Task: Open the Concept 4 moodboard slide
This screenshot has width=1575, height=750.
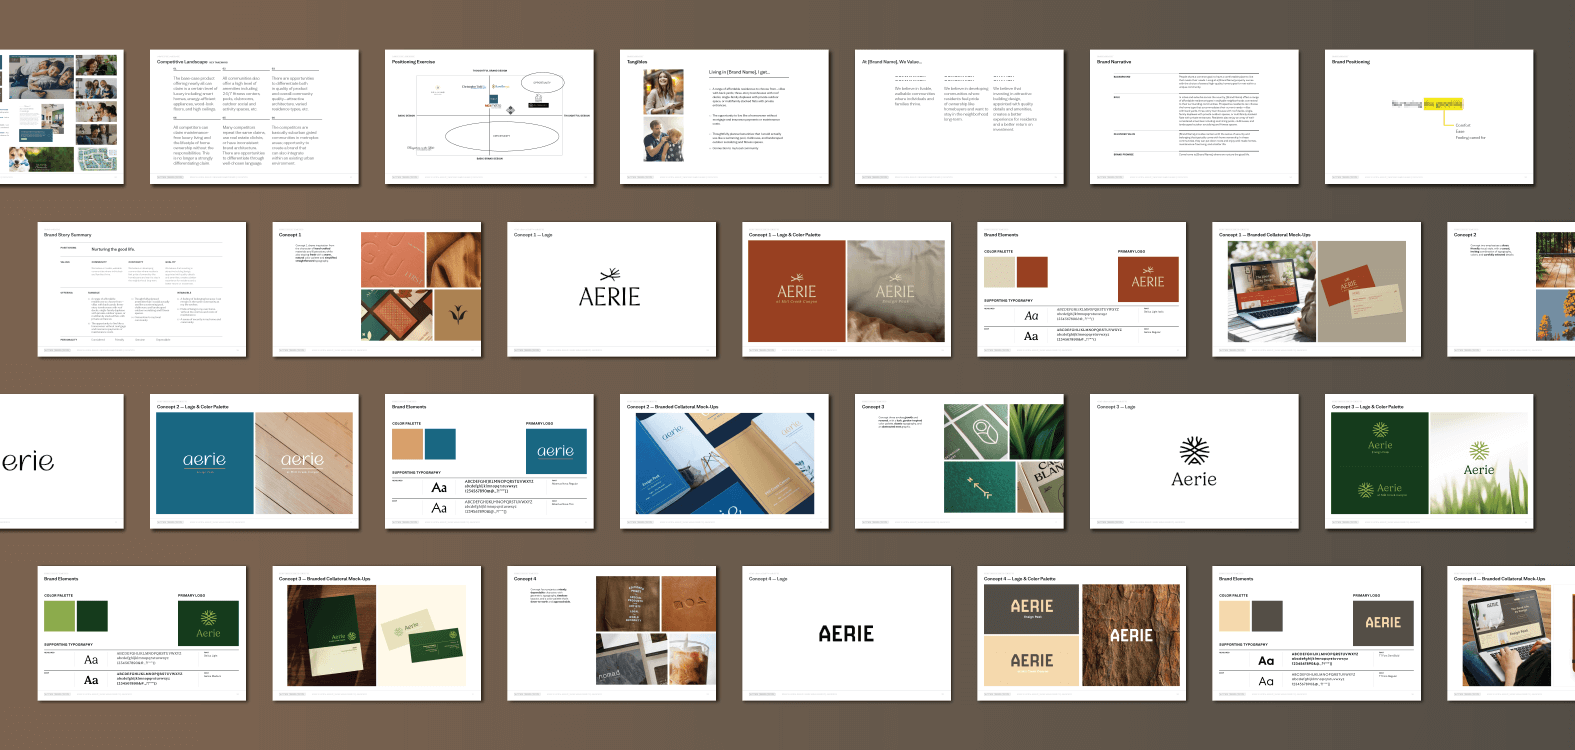Action: click(x=612, y=633)
